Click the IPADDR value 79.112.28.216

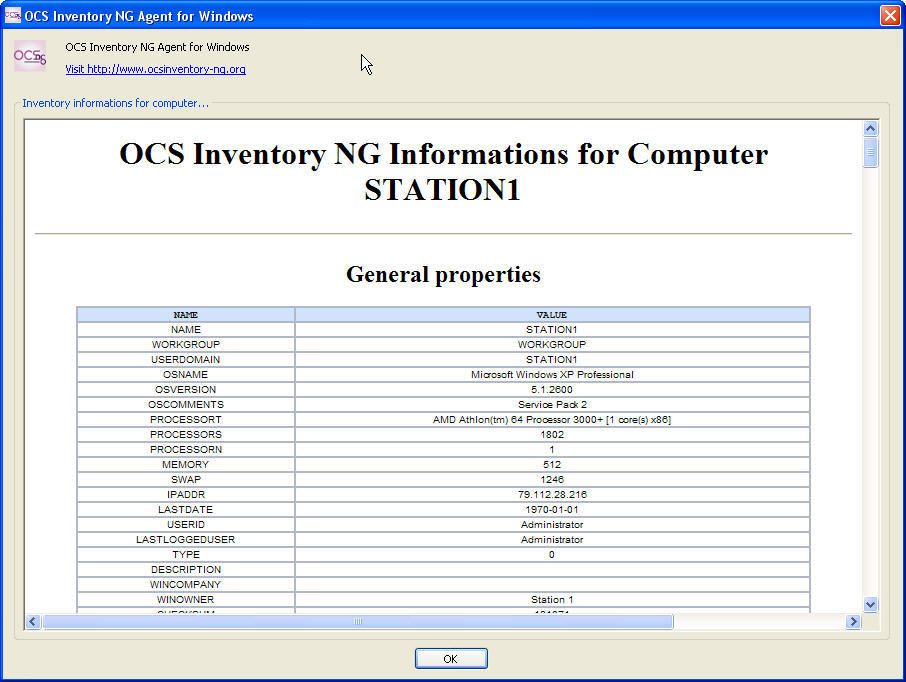tap(551, 494)
